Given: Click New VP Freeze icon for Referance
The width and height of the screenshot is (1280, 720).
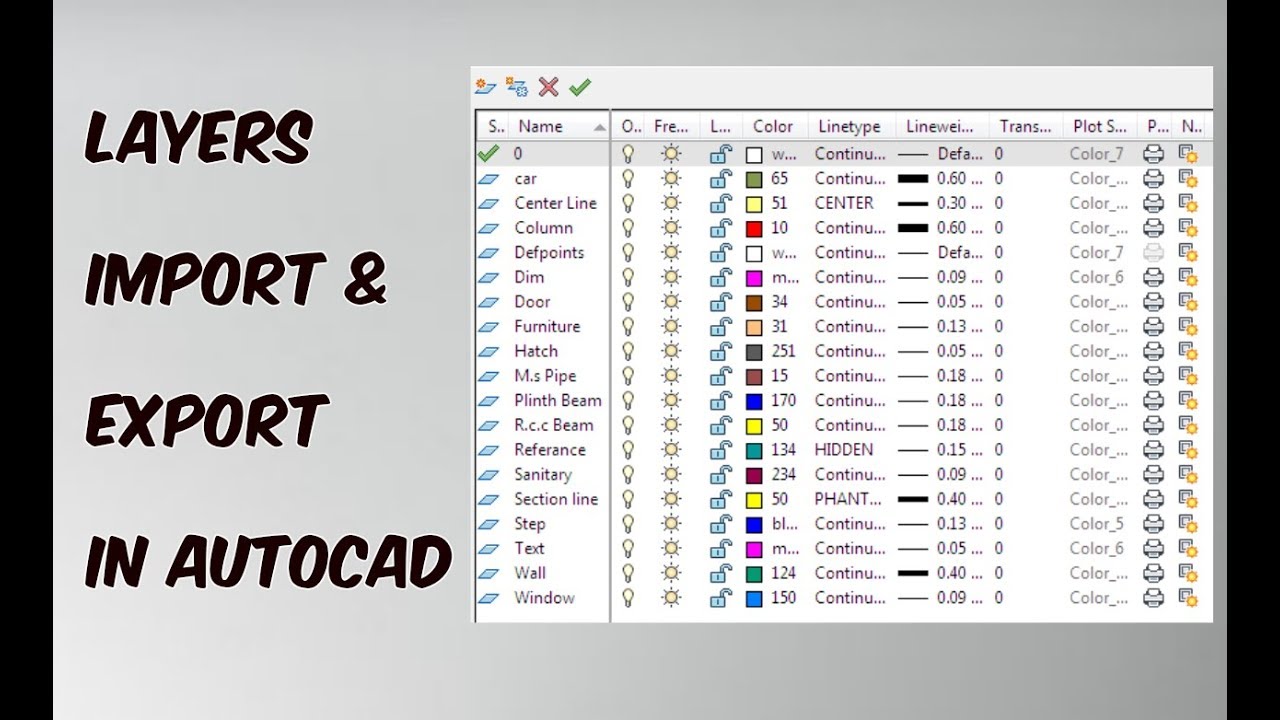Looking at the screenshot, I should pyautogui.click(x=1188, y=450).
